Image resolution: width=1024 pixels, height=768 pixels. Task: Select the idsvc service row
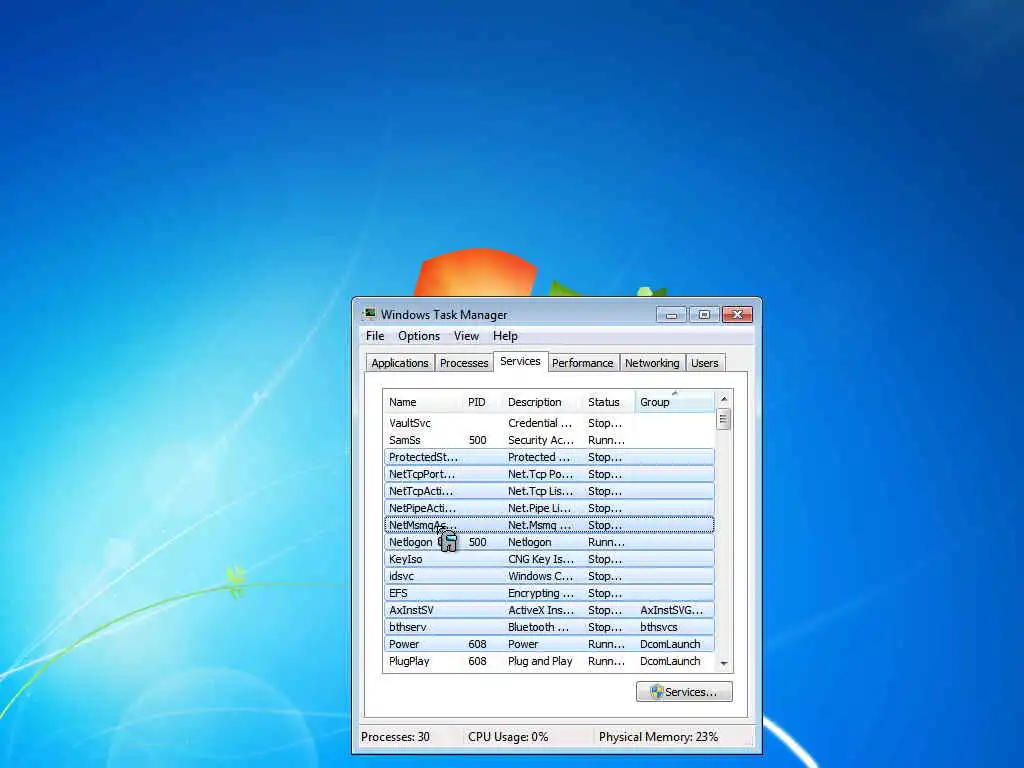tap(549, 576)
